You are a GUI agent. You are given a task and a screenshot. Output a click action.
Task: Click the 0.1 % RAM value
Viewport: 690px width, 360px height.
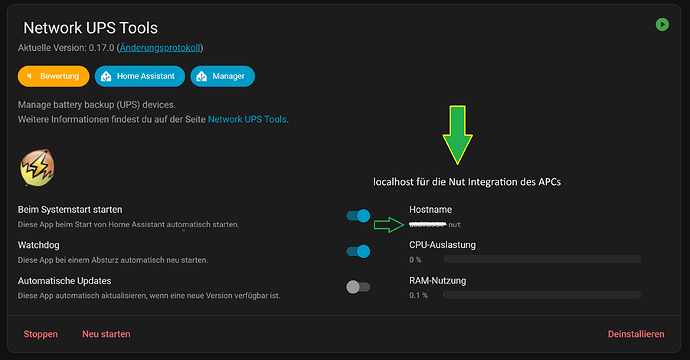click(418, 295)
